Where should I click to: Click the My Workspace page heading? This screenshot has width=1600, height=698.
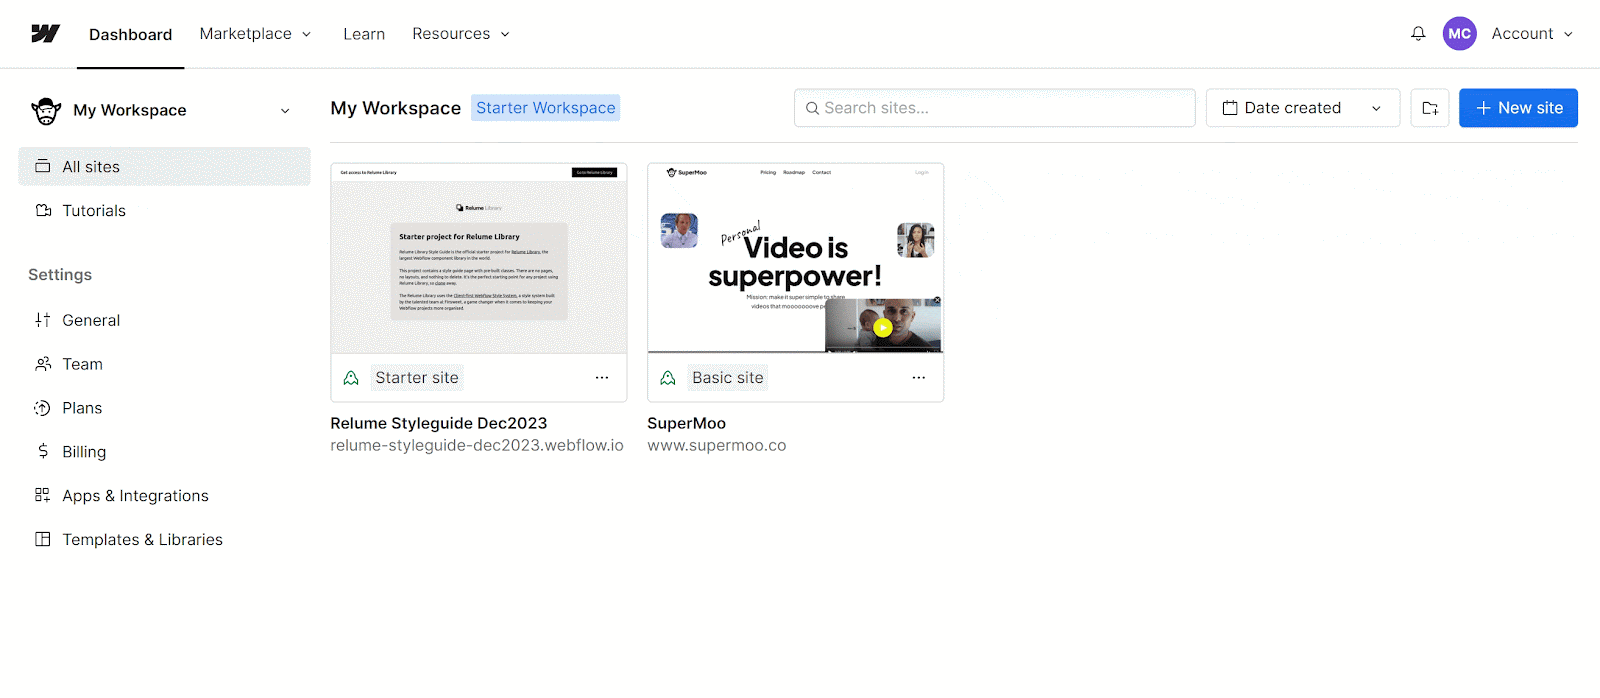(396, 108)
